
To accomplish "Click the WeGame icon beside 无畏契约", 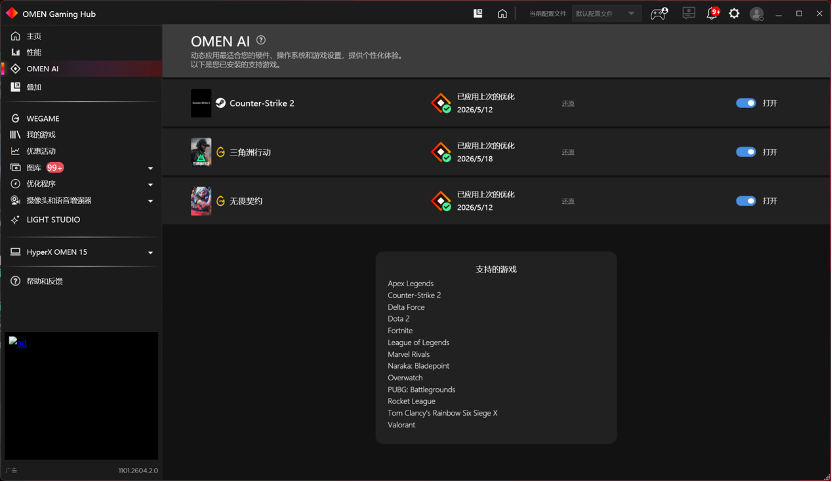I will (x=220, y=201).
